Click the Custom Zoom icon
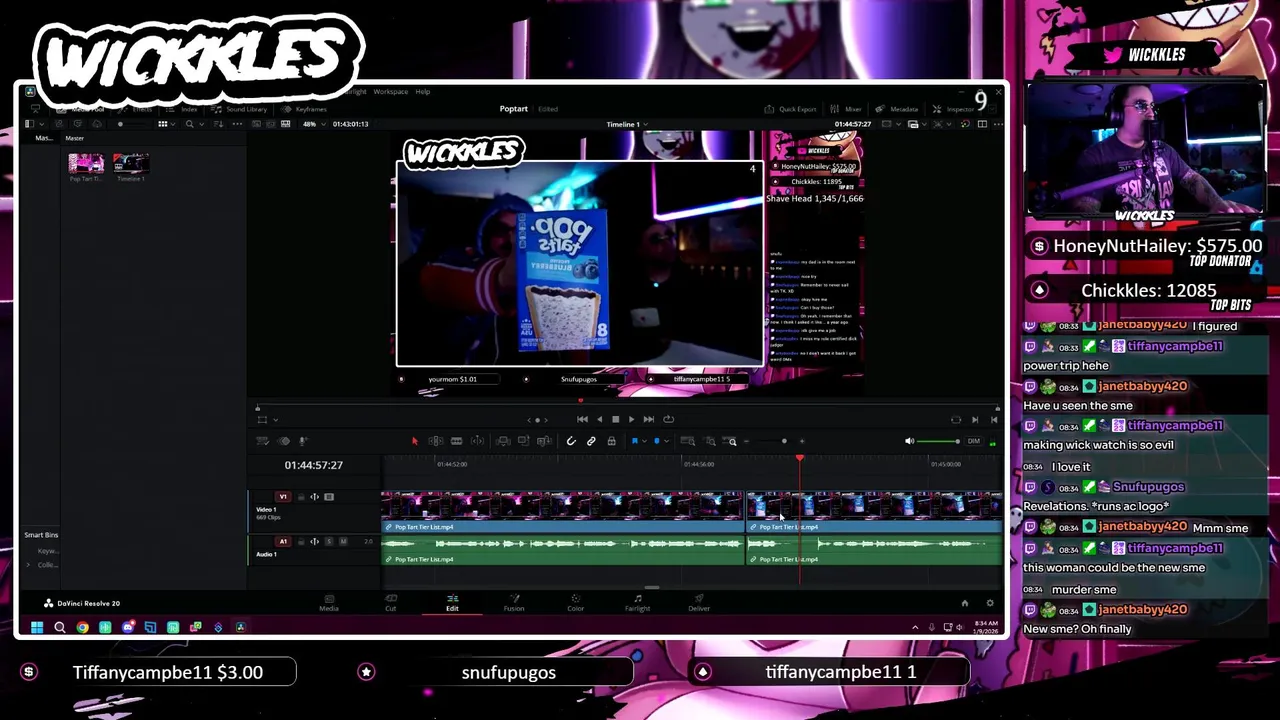This screenshot has height=720, width=1280. [x=732, y=441]
